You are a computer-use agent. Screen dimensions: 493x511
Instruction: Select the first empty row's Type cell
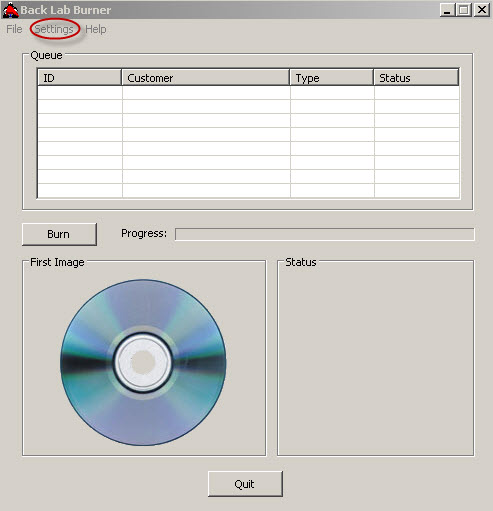coord(332,93)
